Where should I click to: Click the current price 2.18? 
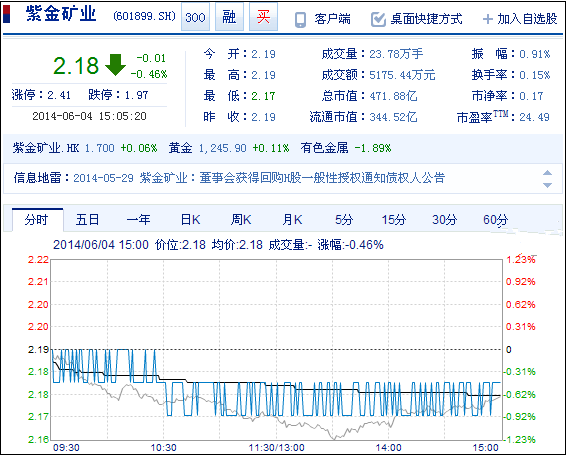(x=76, y=66)
